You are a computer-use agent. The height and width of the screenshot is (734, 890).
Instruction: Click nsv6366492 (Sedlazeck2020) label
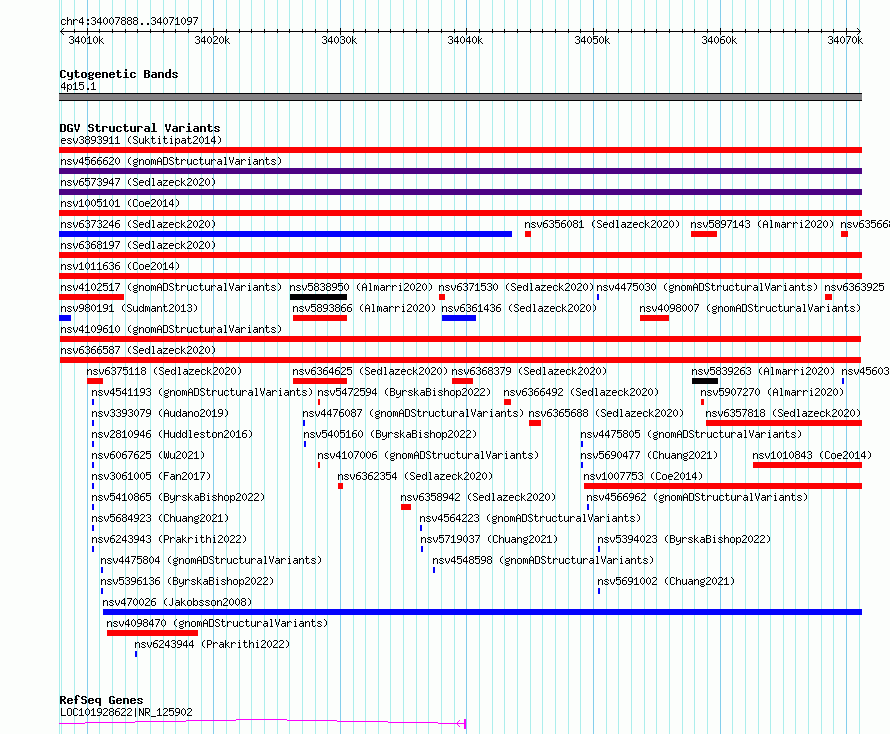point(581,392)
